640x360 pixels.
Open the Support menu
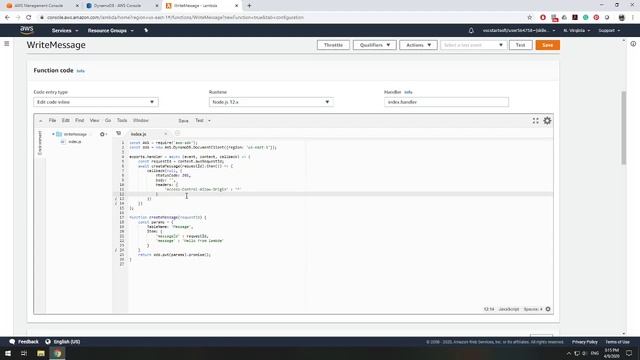(x=609, y=31)
